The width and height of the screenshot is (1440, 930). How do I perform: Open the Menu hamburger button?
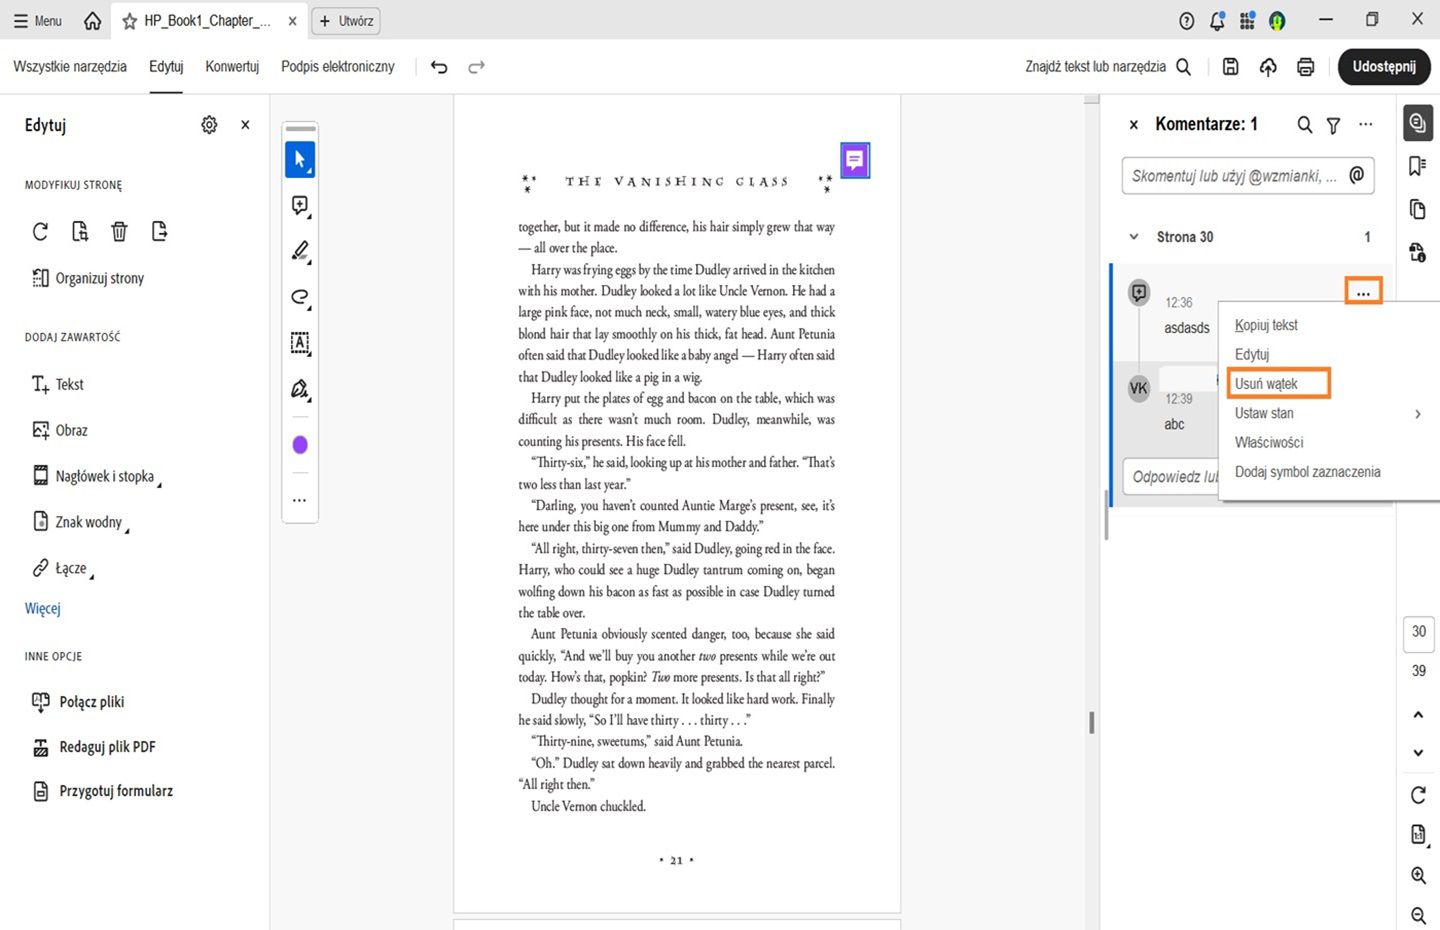[38, 20]
